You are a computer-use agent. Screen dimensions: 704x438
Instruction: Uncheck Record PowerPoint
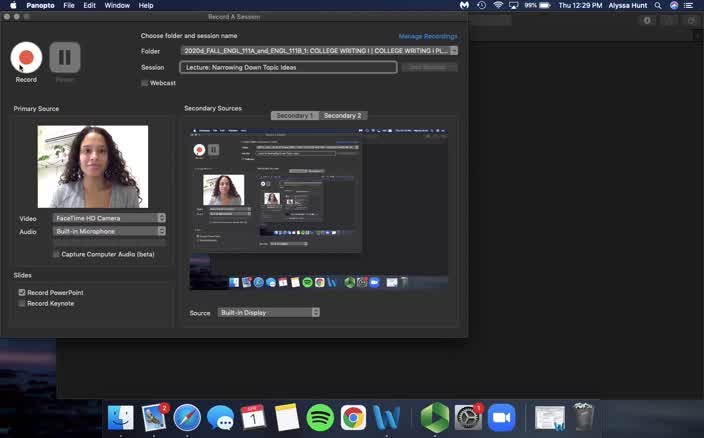point(22,293)
